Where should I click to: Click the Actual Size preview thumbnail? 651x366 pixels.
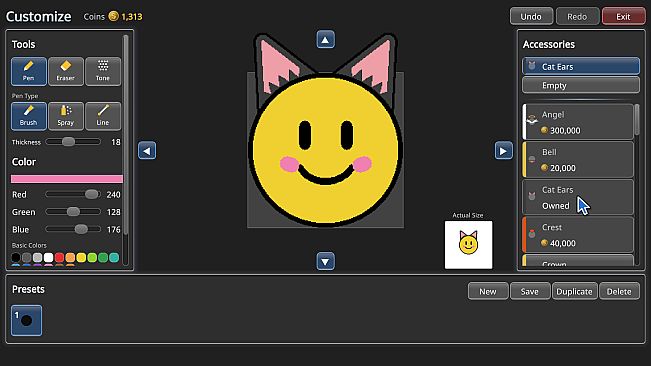click(x=468, y=245)
